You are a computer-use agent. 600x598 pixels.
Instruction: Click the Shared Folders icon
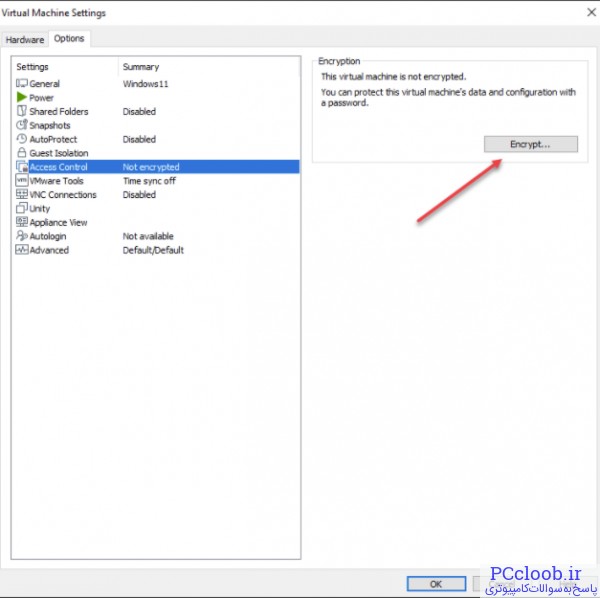22,111
